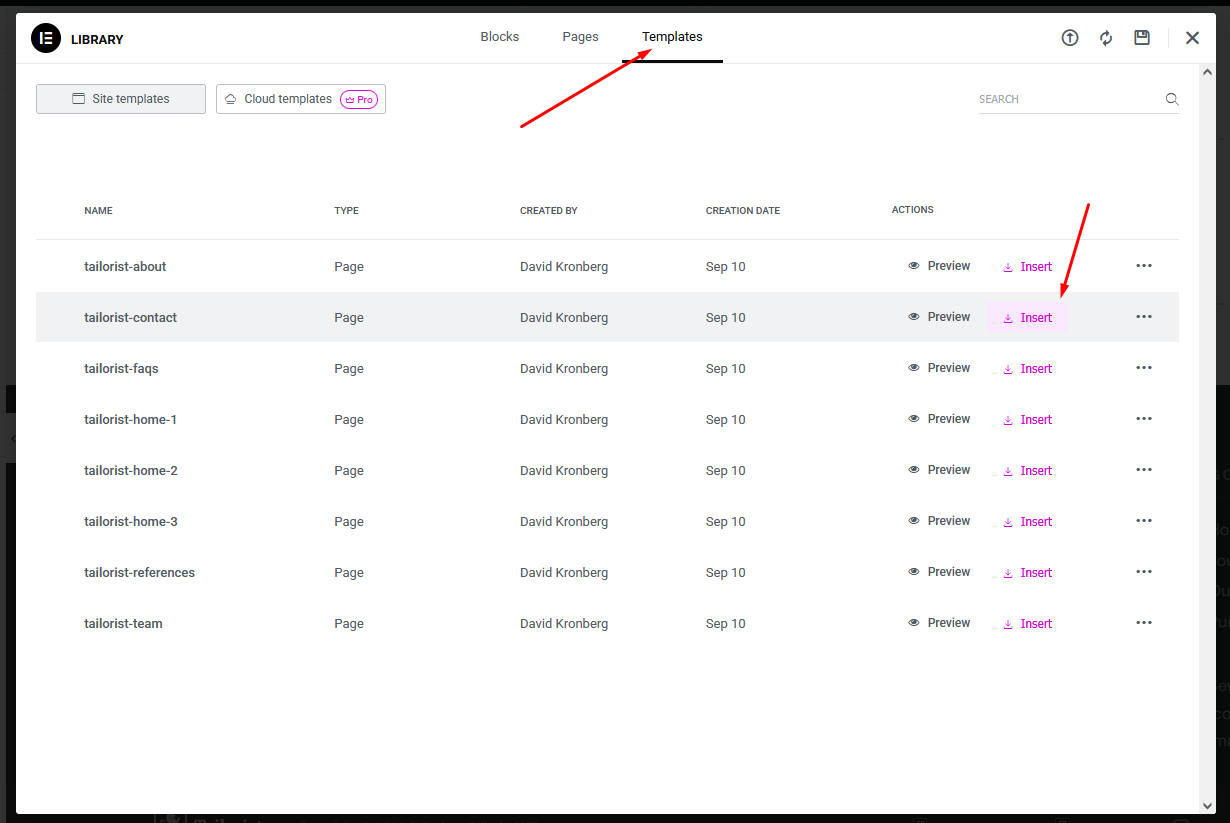Show Cloud templates

coord(301,99)
